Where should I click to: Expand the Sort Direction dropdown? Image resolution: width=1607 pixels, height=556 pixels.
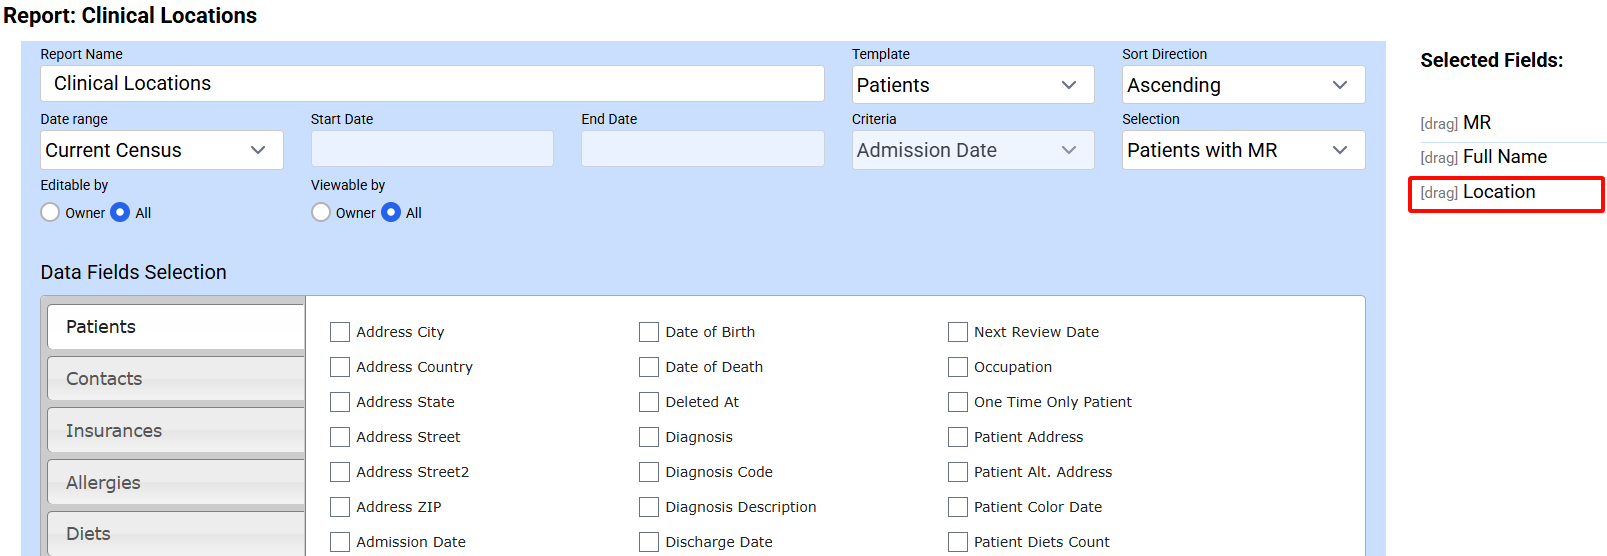[x=1242, y=85]
